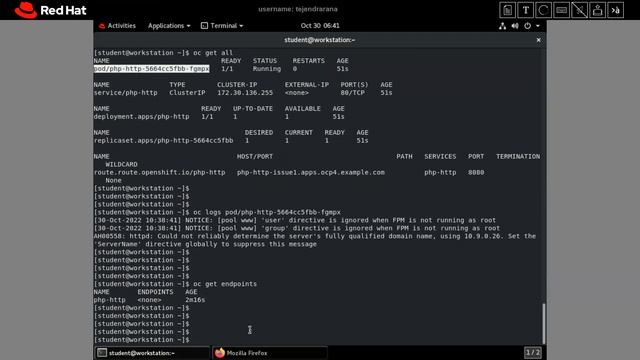This screenshot has width=640, height=360.
Task: Click the 'oc get all' command text
Action: [213, 53]
